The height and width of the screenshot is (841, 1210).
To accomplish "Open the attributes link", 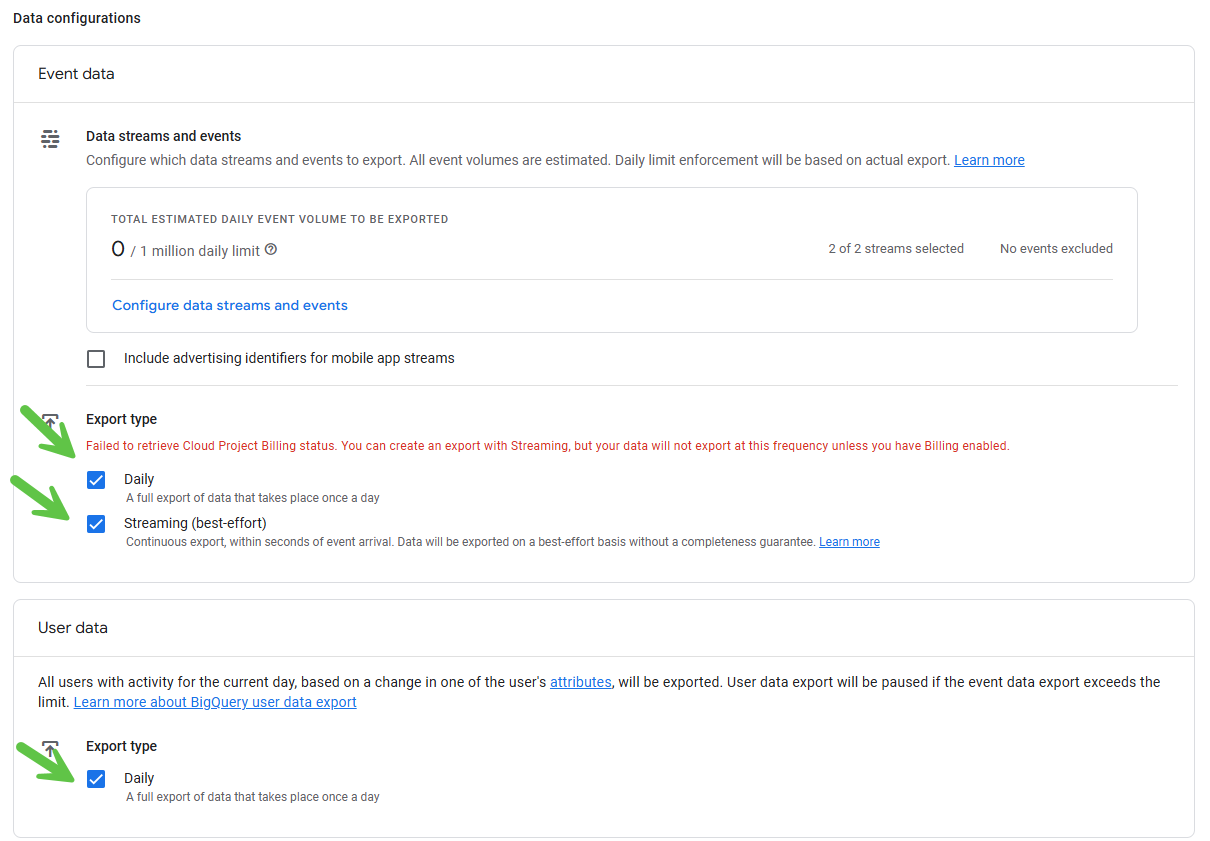I will coord(580,682).
